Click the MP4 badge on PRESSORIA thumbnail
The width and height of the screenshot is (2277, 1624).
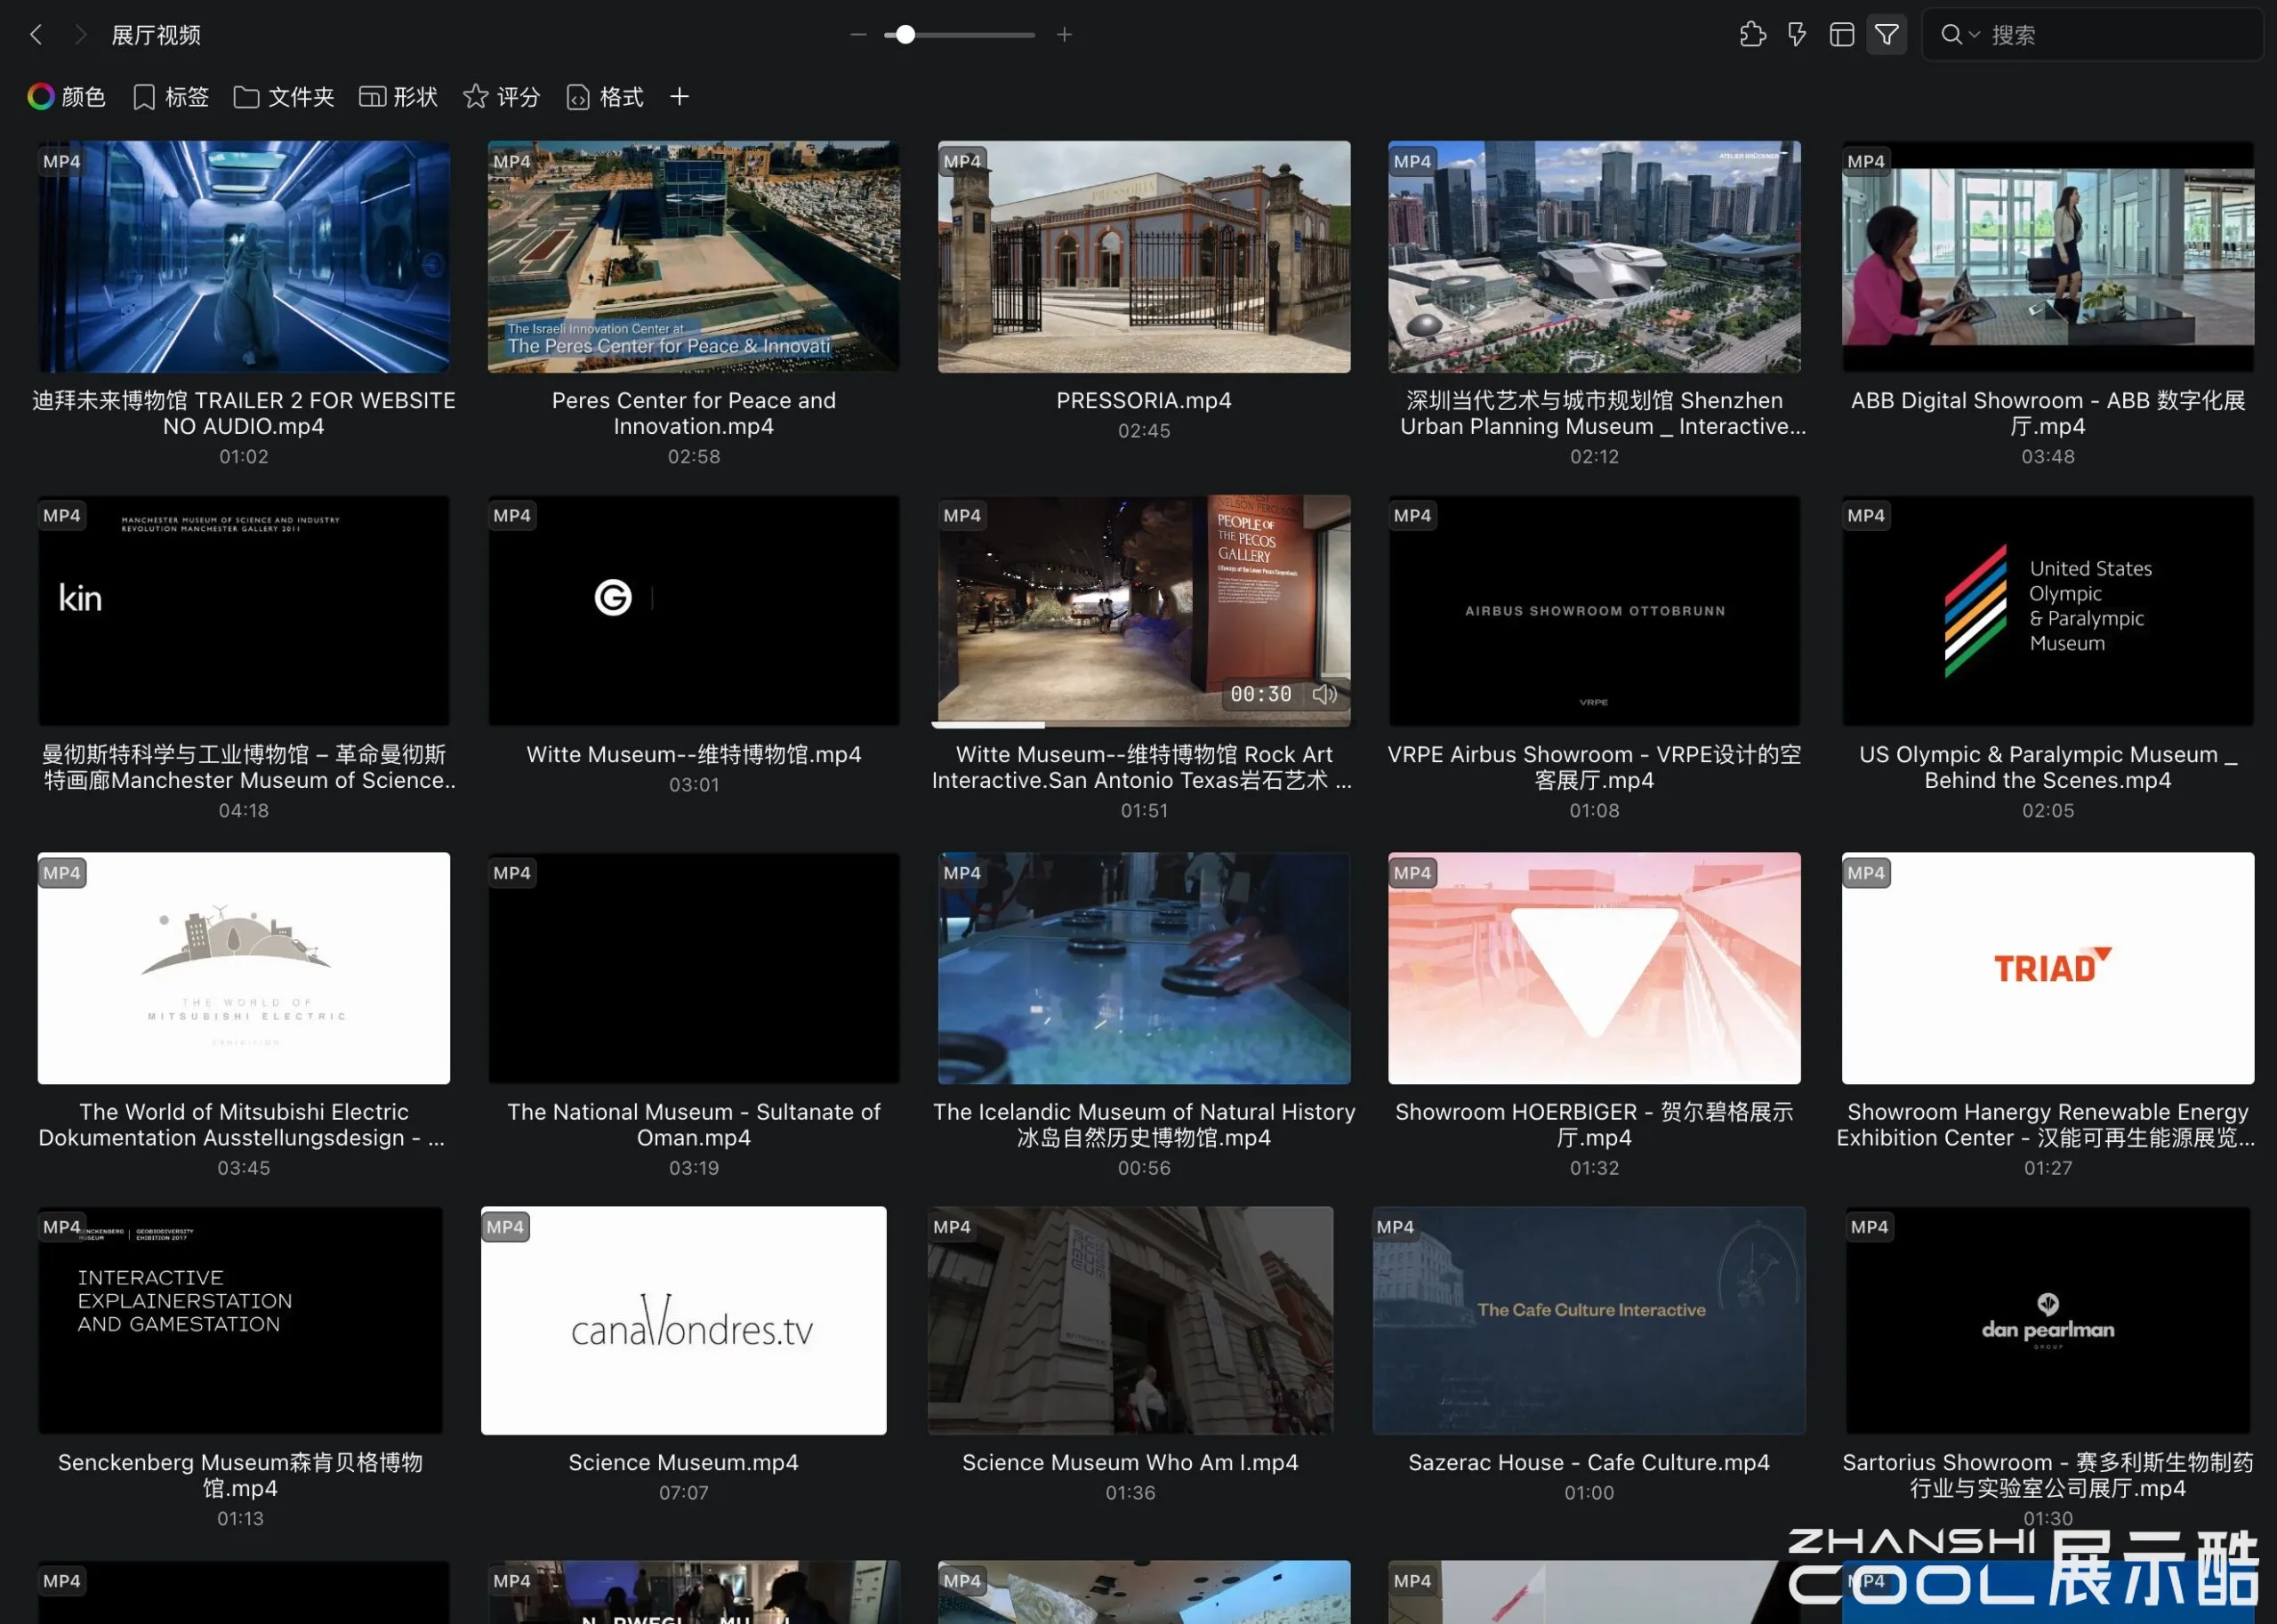click(x=962, y=161)
